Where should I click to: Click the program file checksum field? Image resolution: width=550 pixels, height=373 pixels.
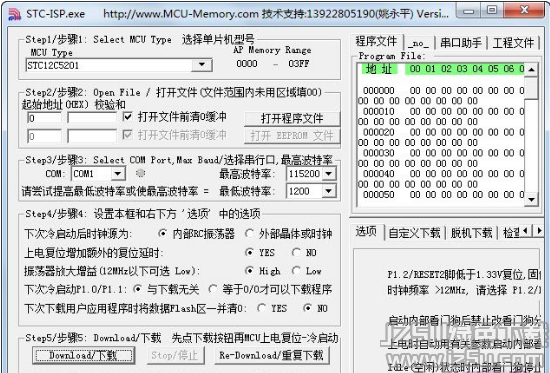(x=92, y=118)
